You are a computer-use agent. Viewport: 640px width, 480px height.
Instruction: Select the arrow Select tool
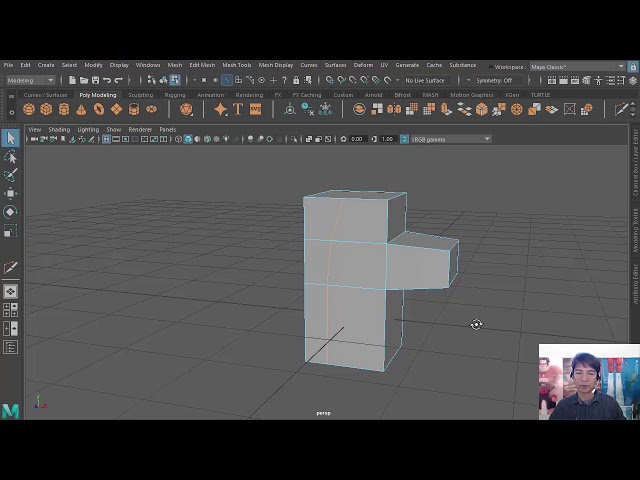(10, 138)
